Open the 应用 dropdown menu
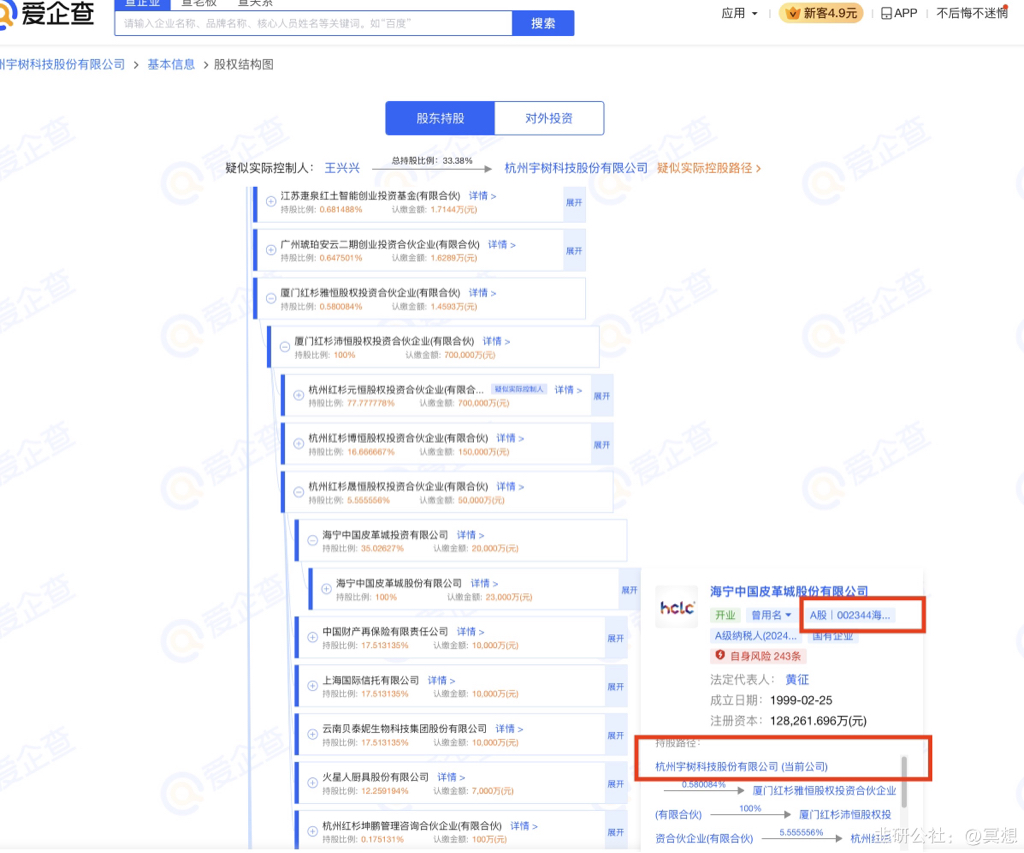This screenshot has width=1024, height=853. tap(739, 13)
